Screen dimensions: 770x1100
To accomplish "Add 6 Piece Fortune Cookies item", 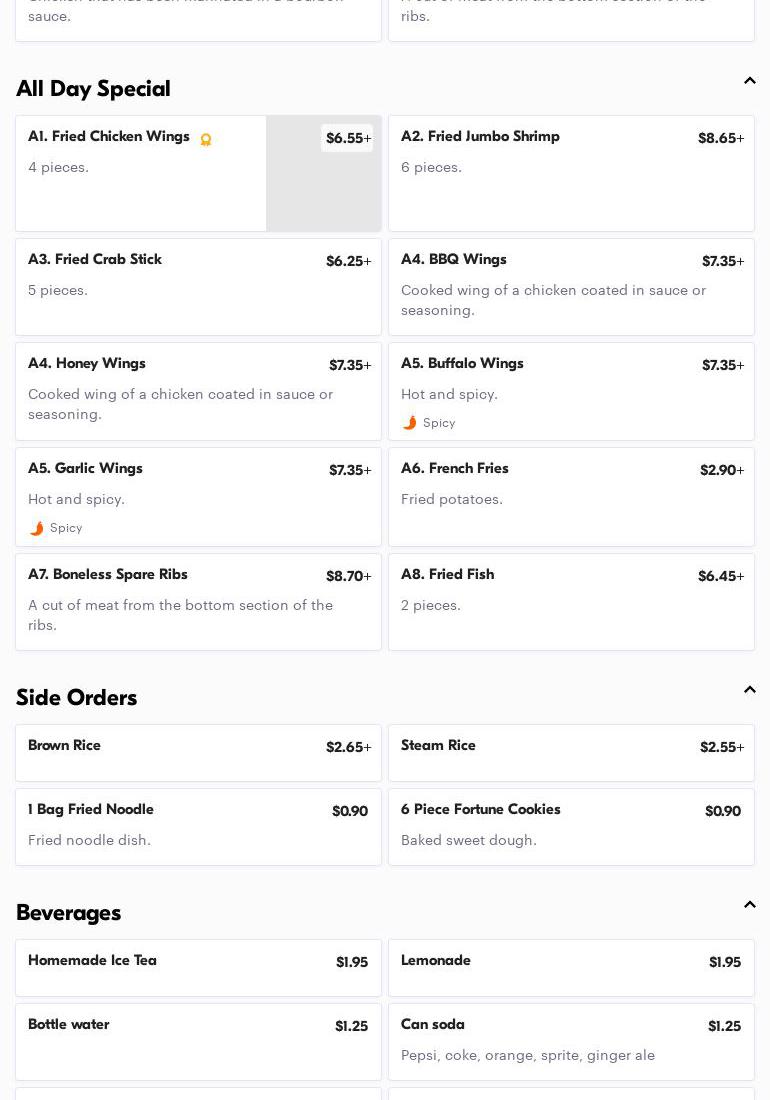I will (x=571, y=826).
